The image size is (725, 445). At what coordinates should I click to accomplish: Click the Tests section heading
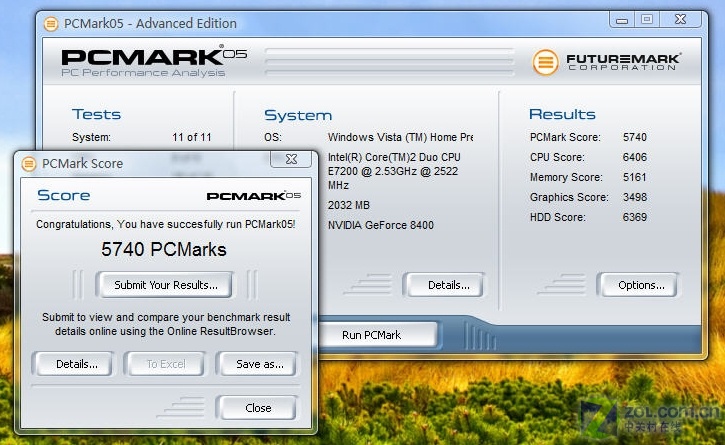pos(96,114)
